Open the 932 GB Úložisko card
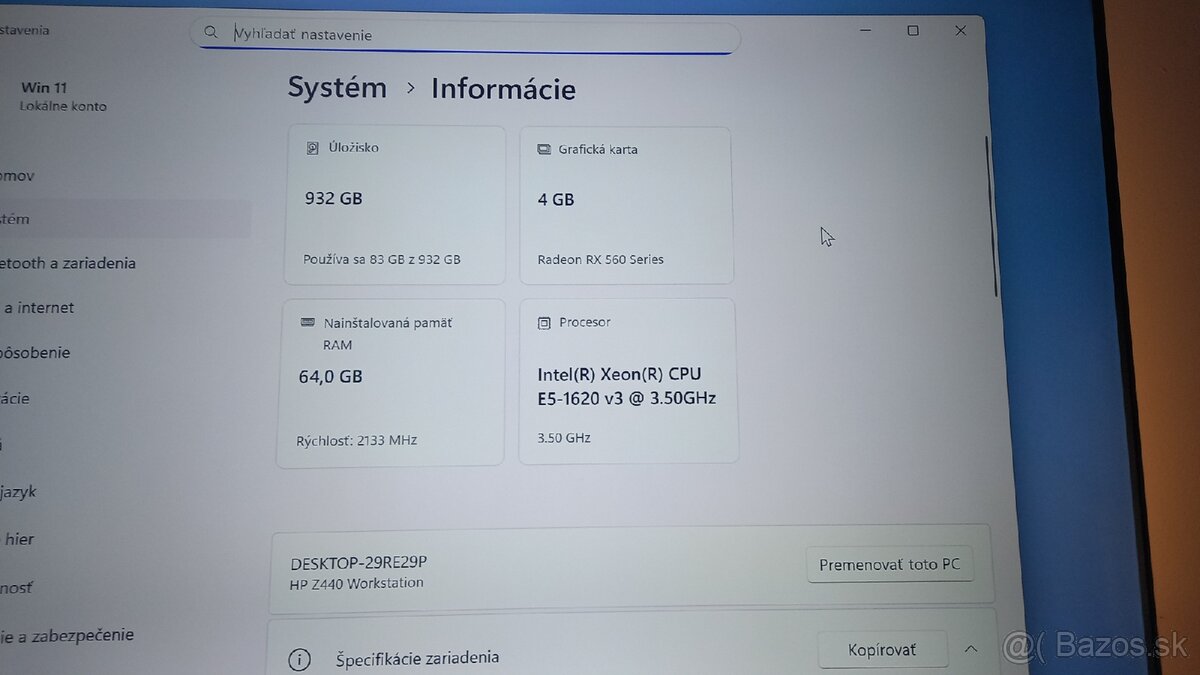This screenshot has height=675, width=1200. coord(395,203)
